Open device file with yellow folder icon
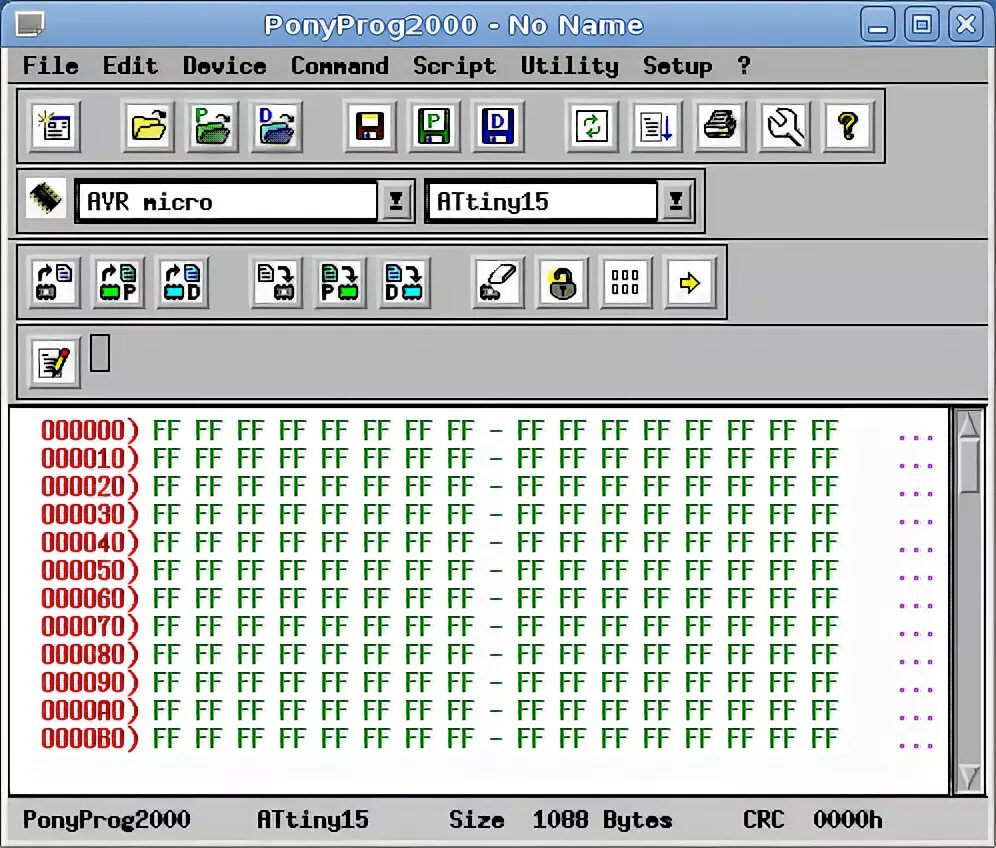The height and width of the screenshot is (848, 996). point(149,125)
